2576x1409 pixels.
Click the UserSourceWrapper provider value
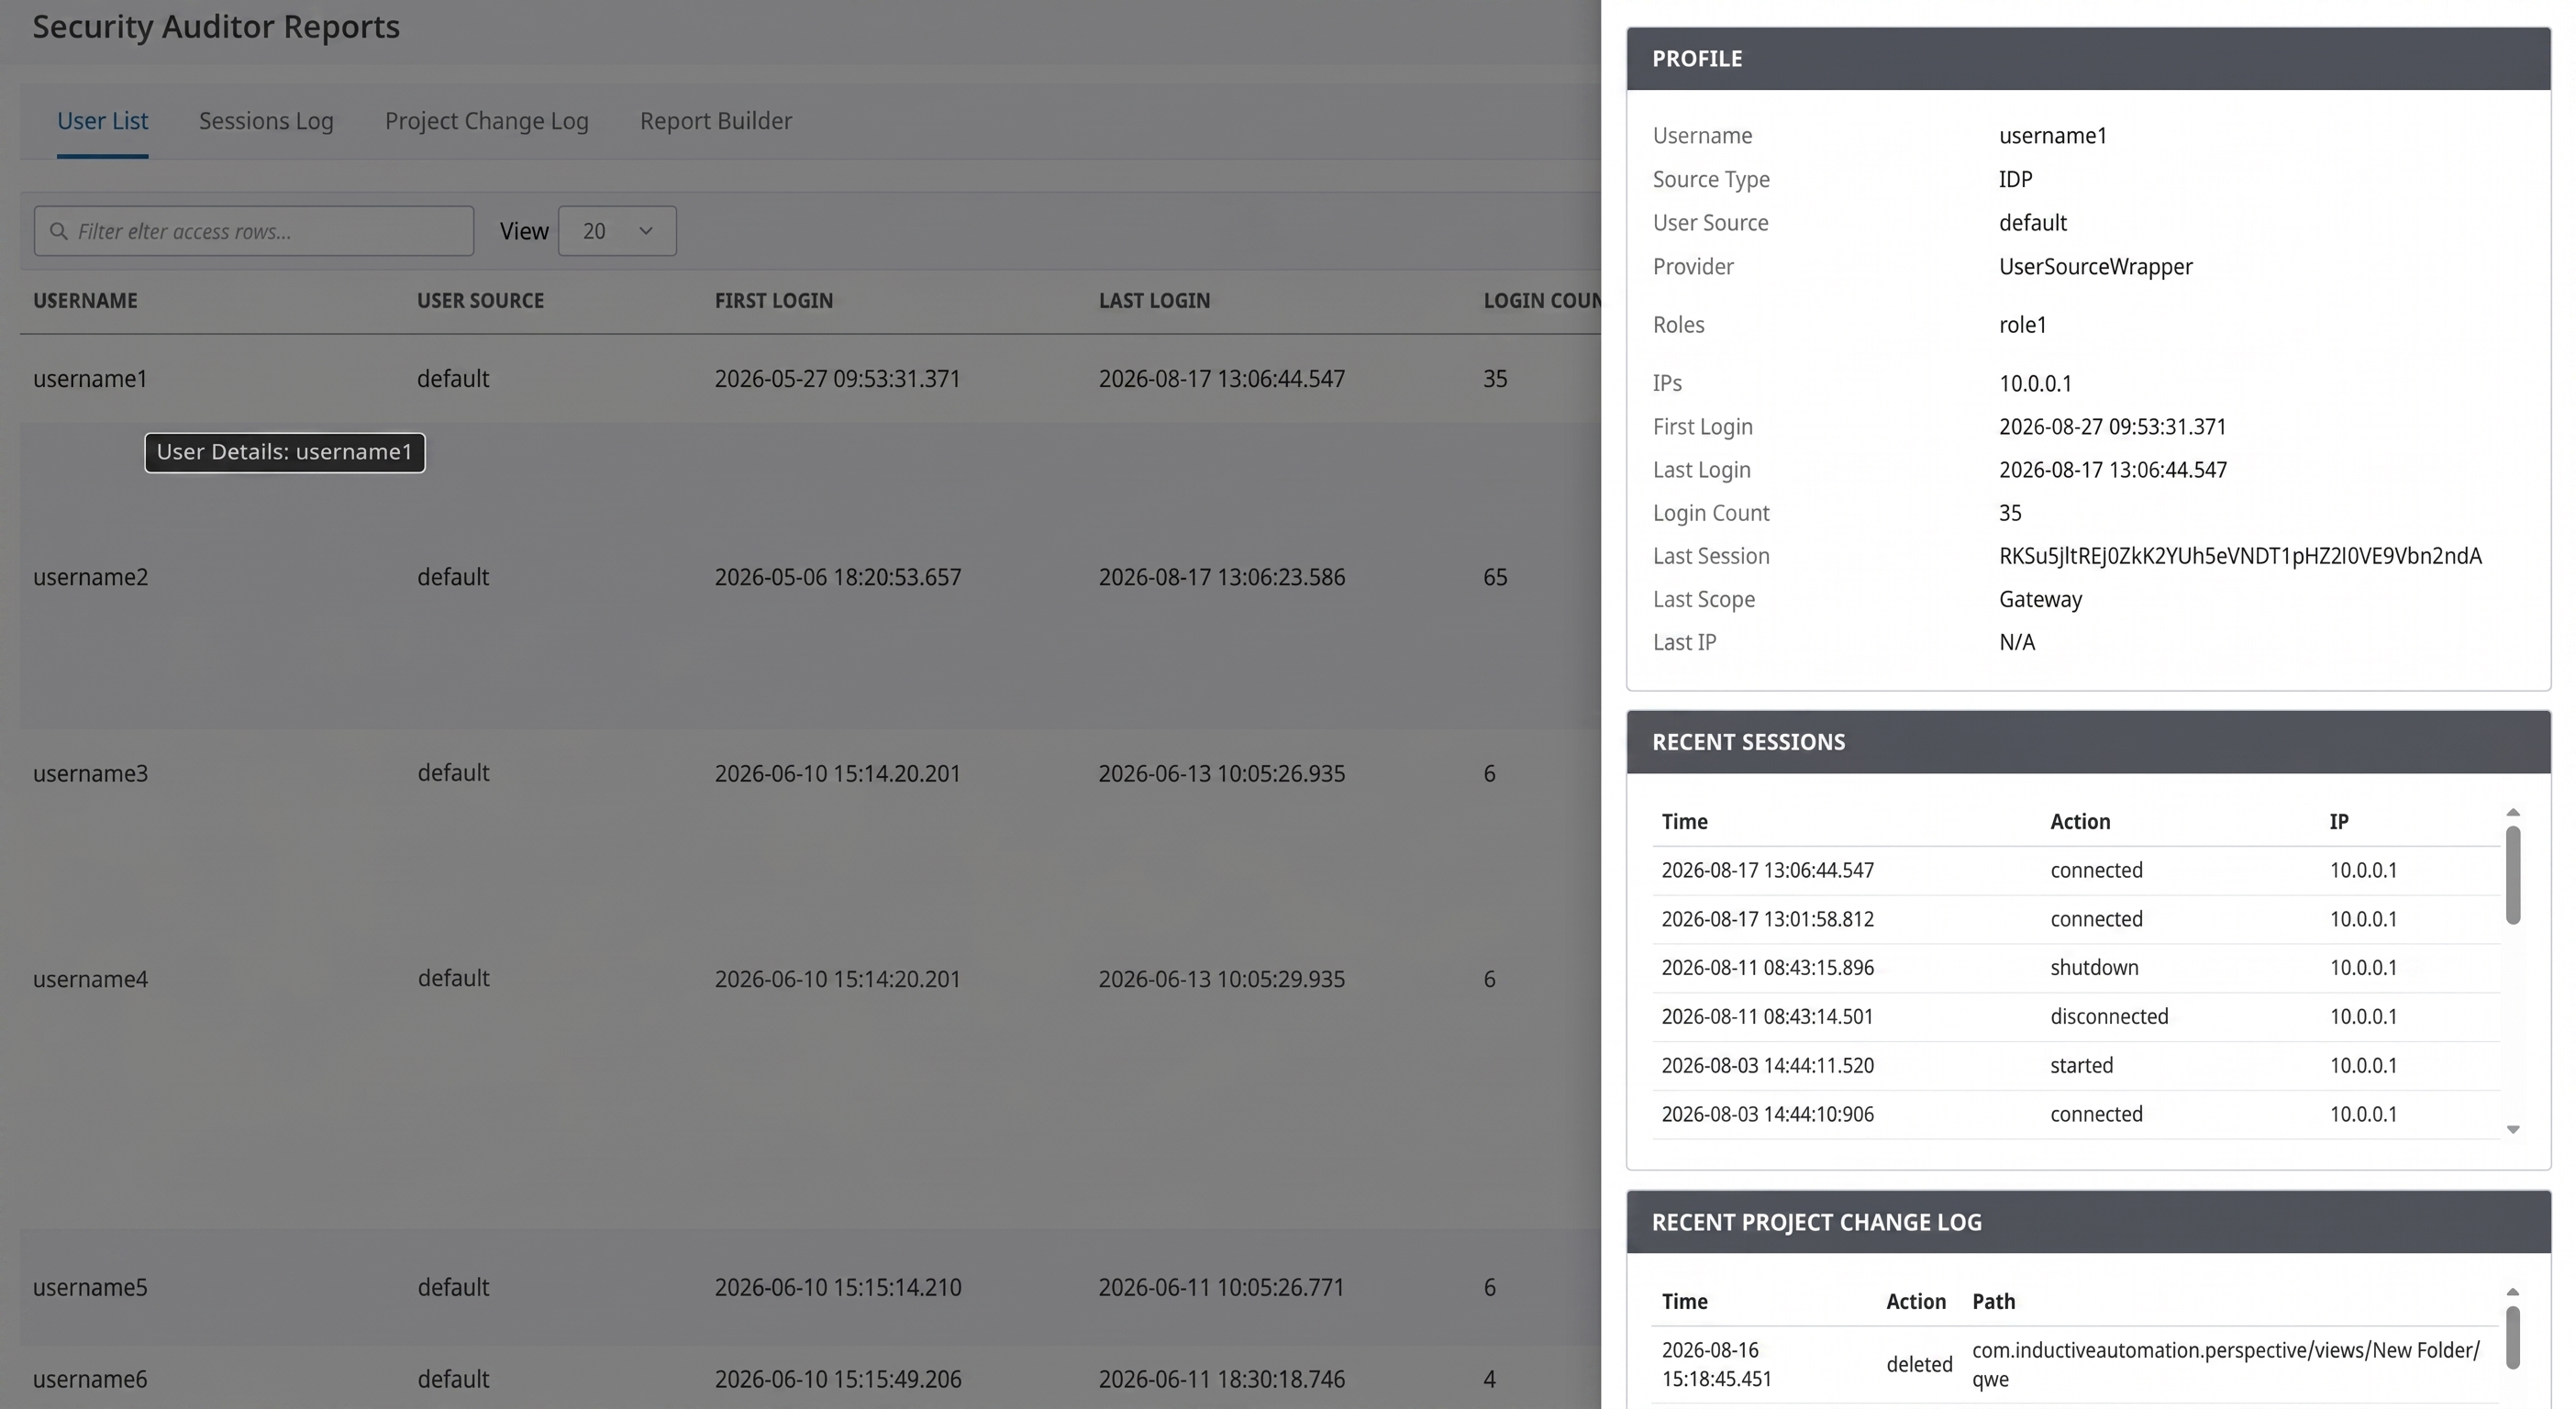2096,267
